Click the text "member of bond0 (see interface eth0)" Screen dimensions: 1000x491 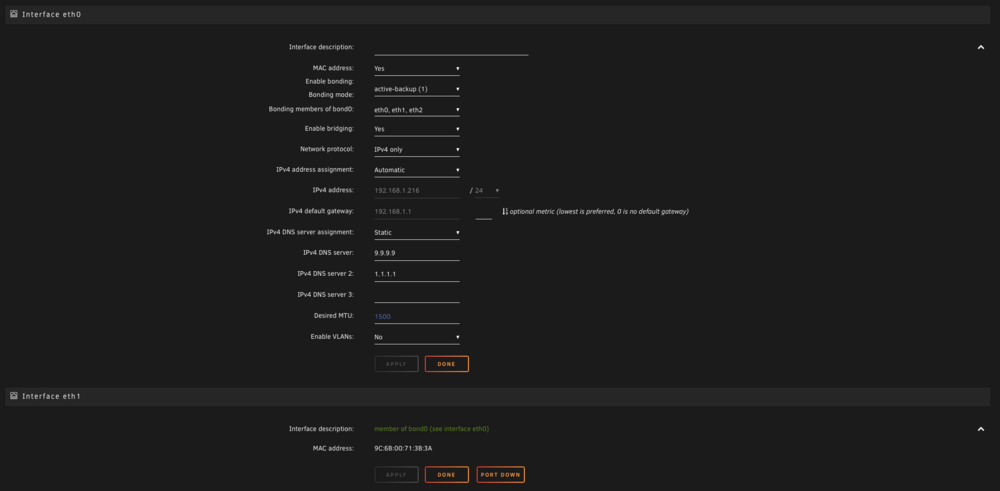[432, 429]
